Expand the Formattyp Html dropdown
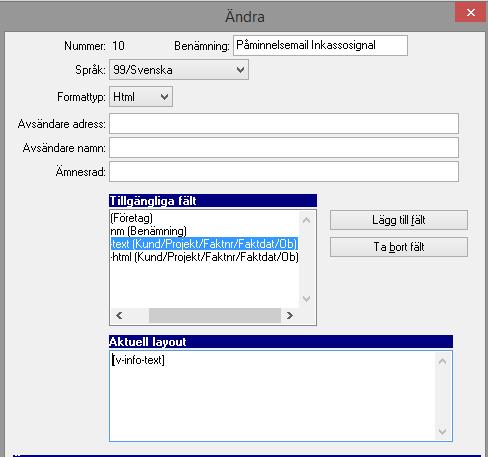488x457 pixels. [141, 97]
